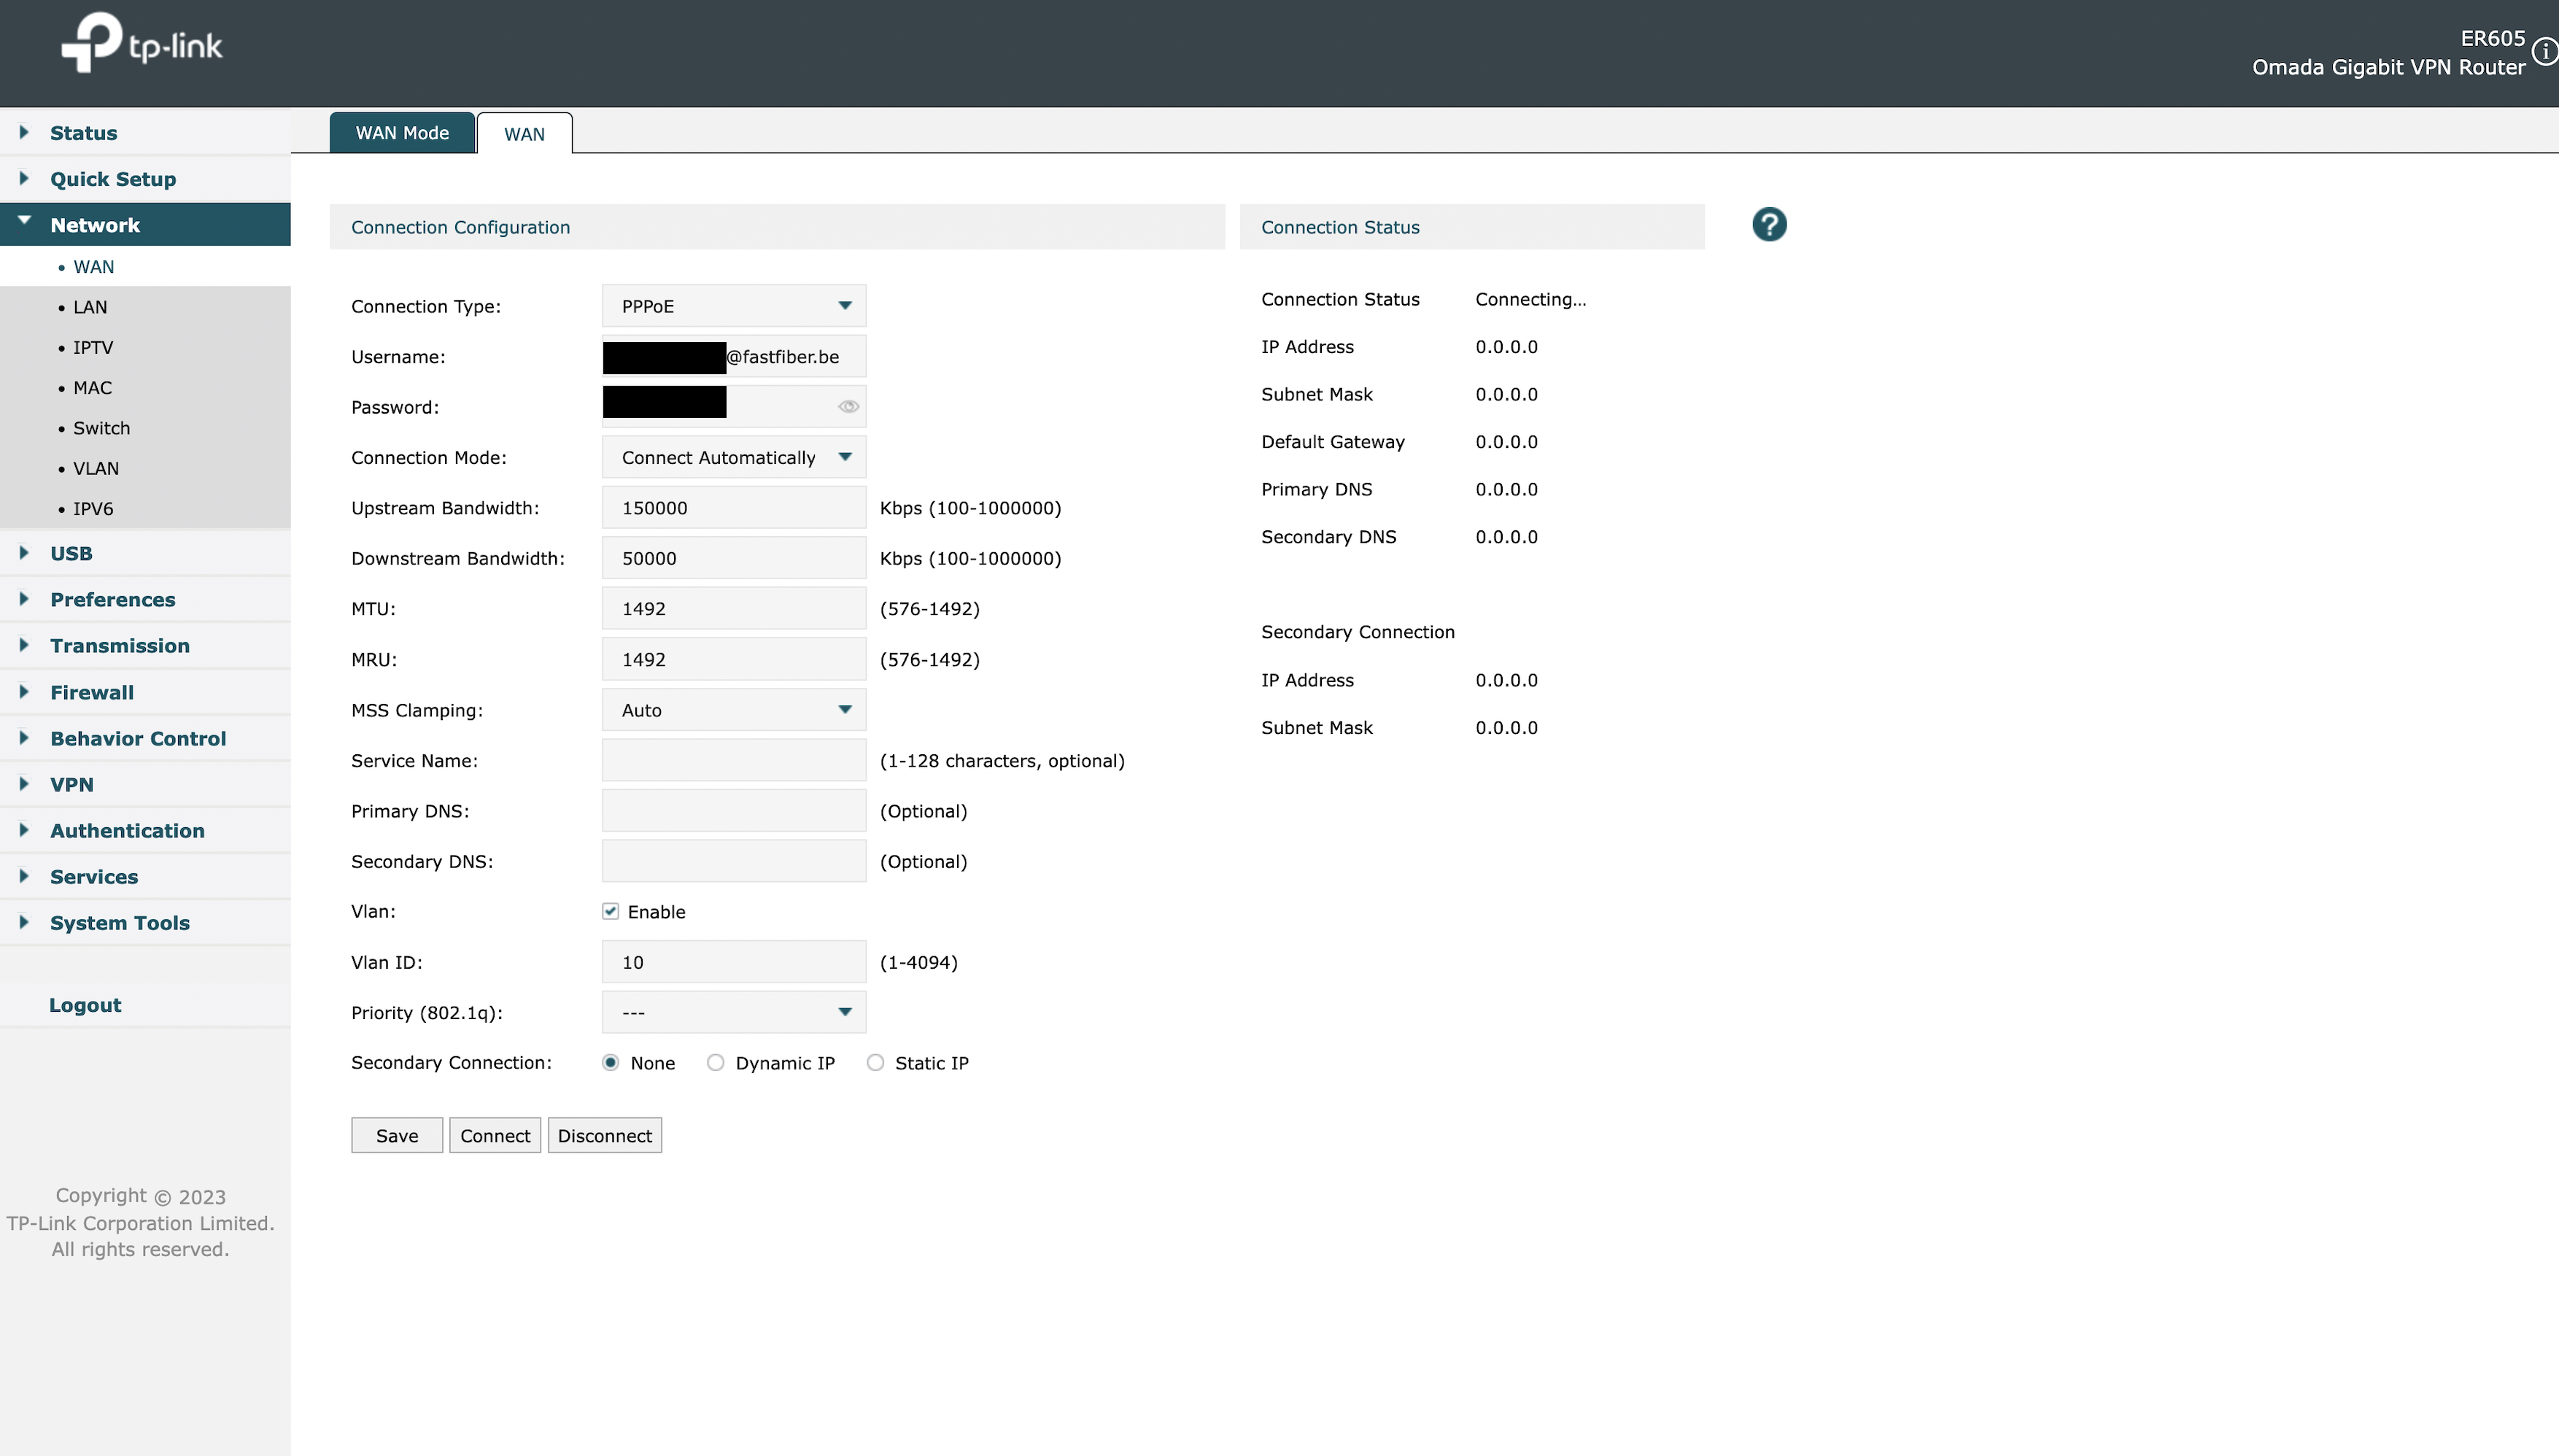2559x1456 pixels.
Task: Click the help question mark icon
Action: (x=1768, y=225)
